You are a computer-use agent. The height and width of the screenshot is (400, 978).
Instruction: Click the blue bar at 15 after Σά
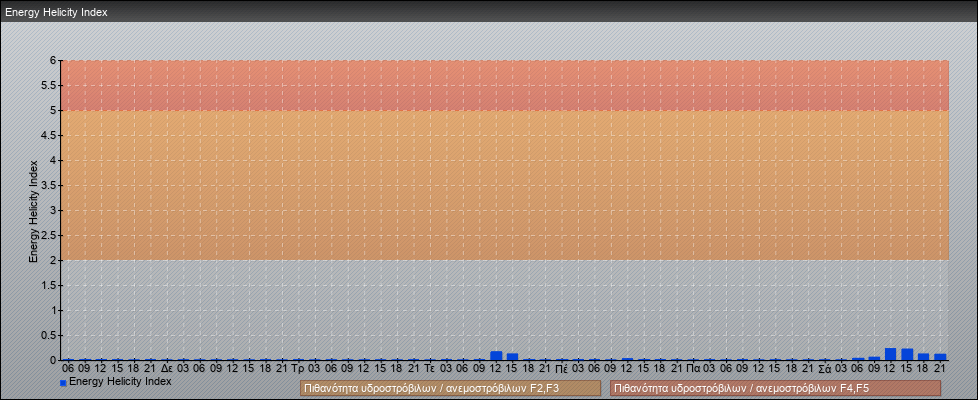tap(907, 354)
